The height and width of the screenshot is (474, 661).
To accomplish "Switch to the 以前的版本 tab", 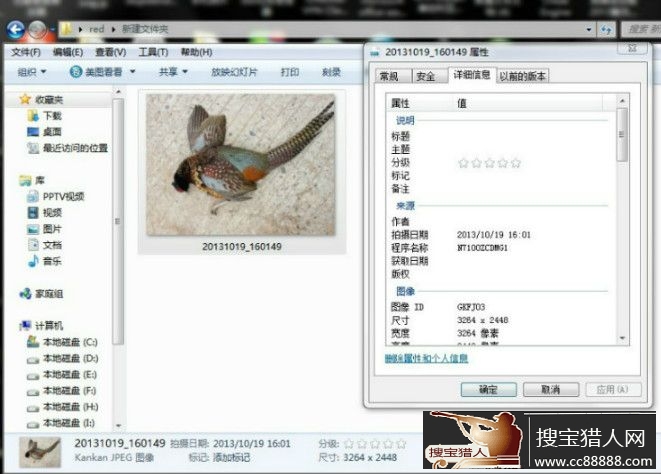I will [523, 76].
